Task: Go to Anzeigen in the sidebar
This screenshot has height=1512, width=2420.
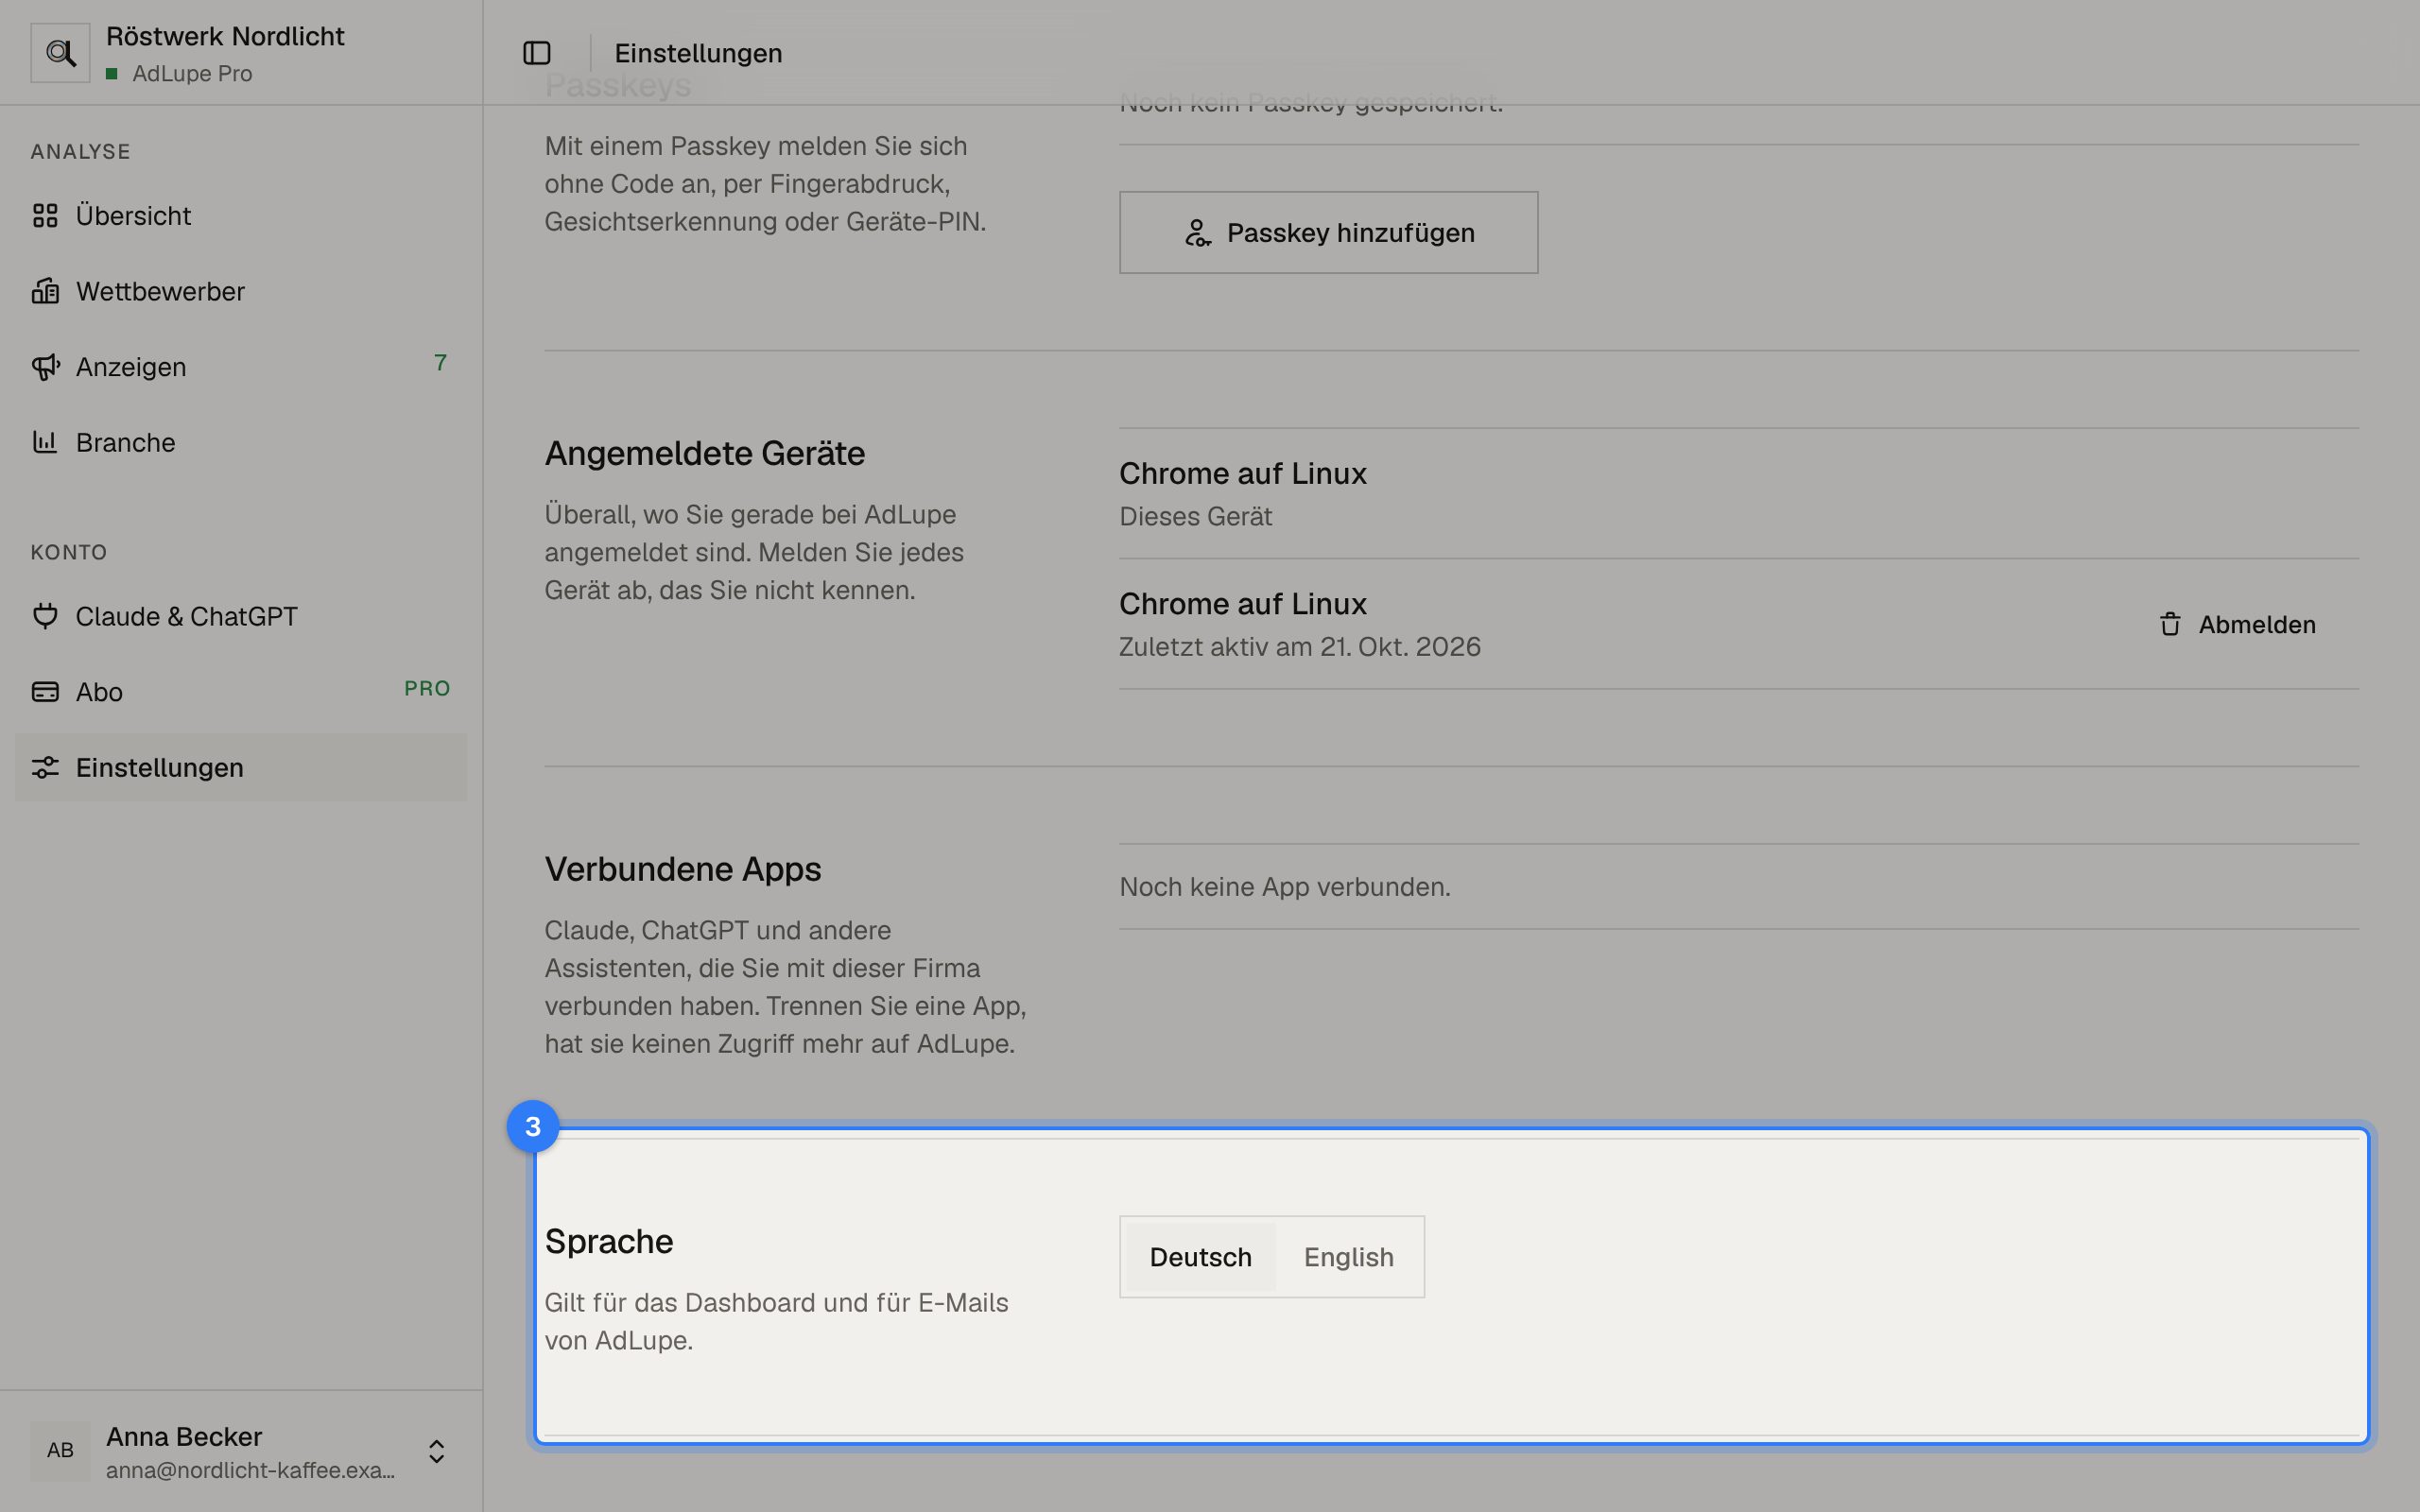Action: 241,367
